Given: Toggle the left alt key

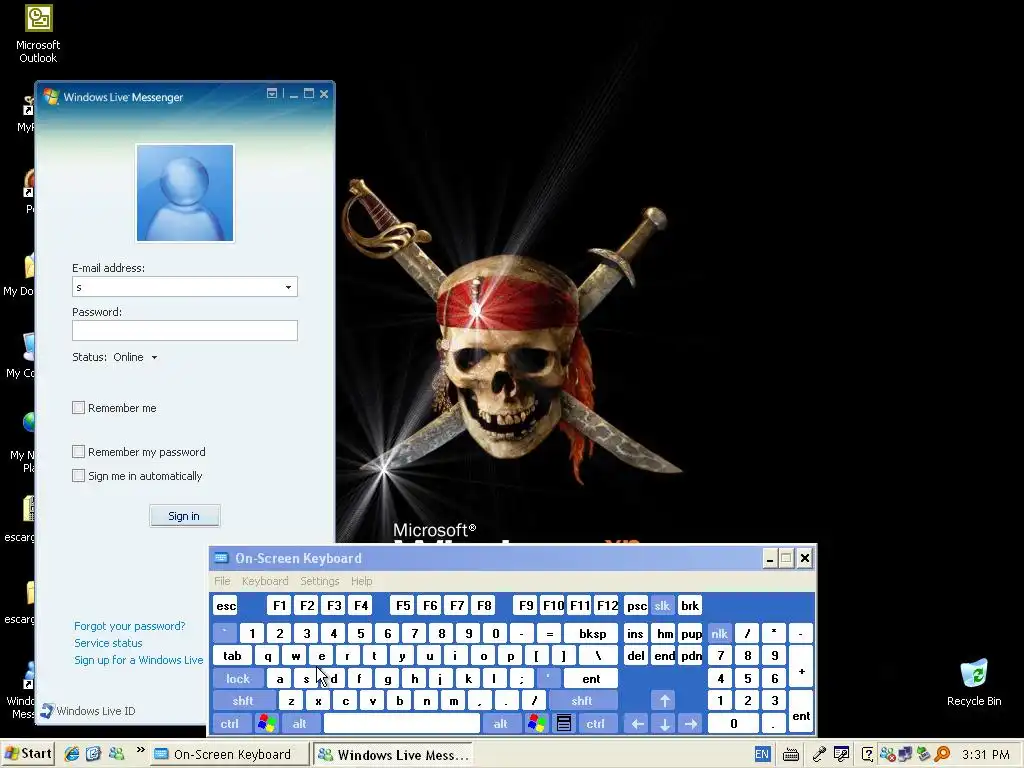Looking at the screenshot, I should pos(300,724).
